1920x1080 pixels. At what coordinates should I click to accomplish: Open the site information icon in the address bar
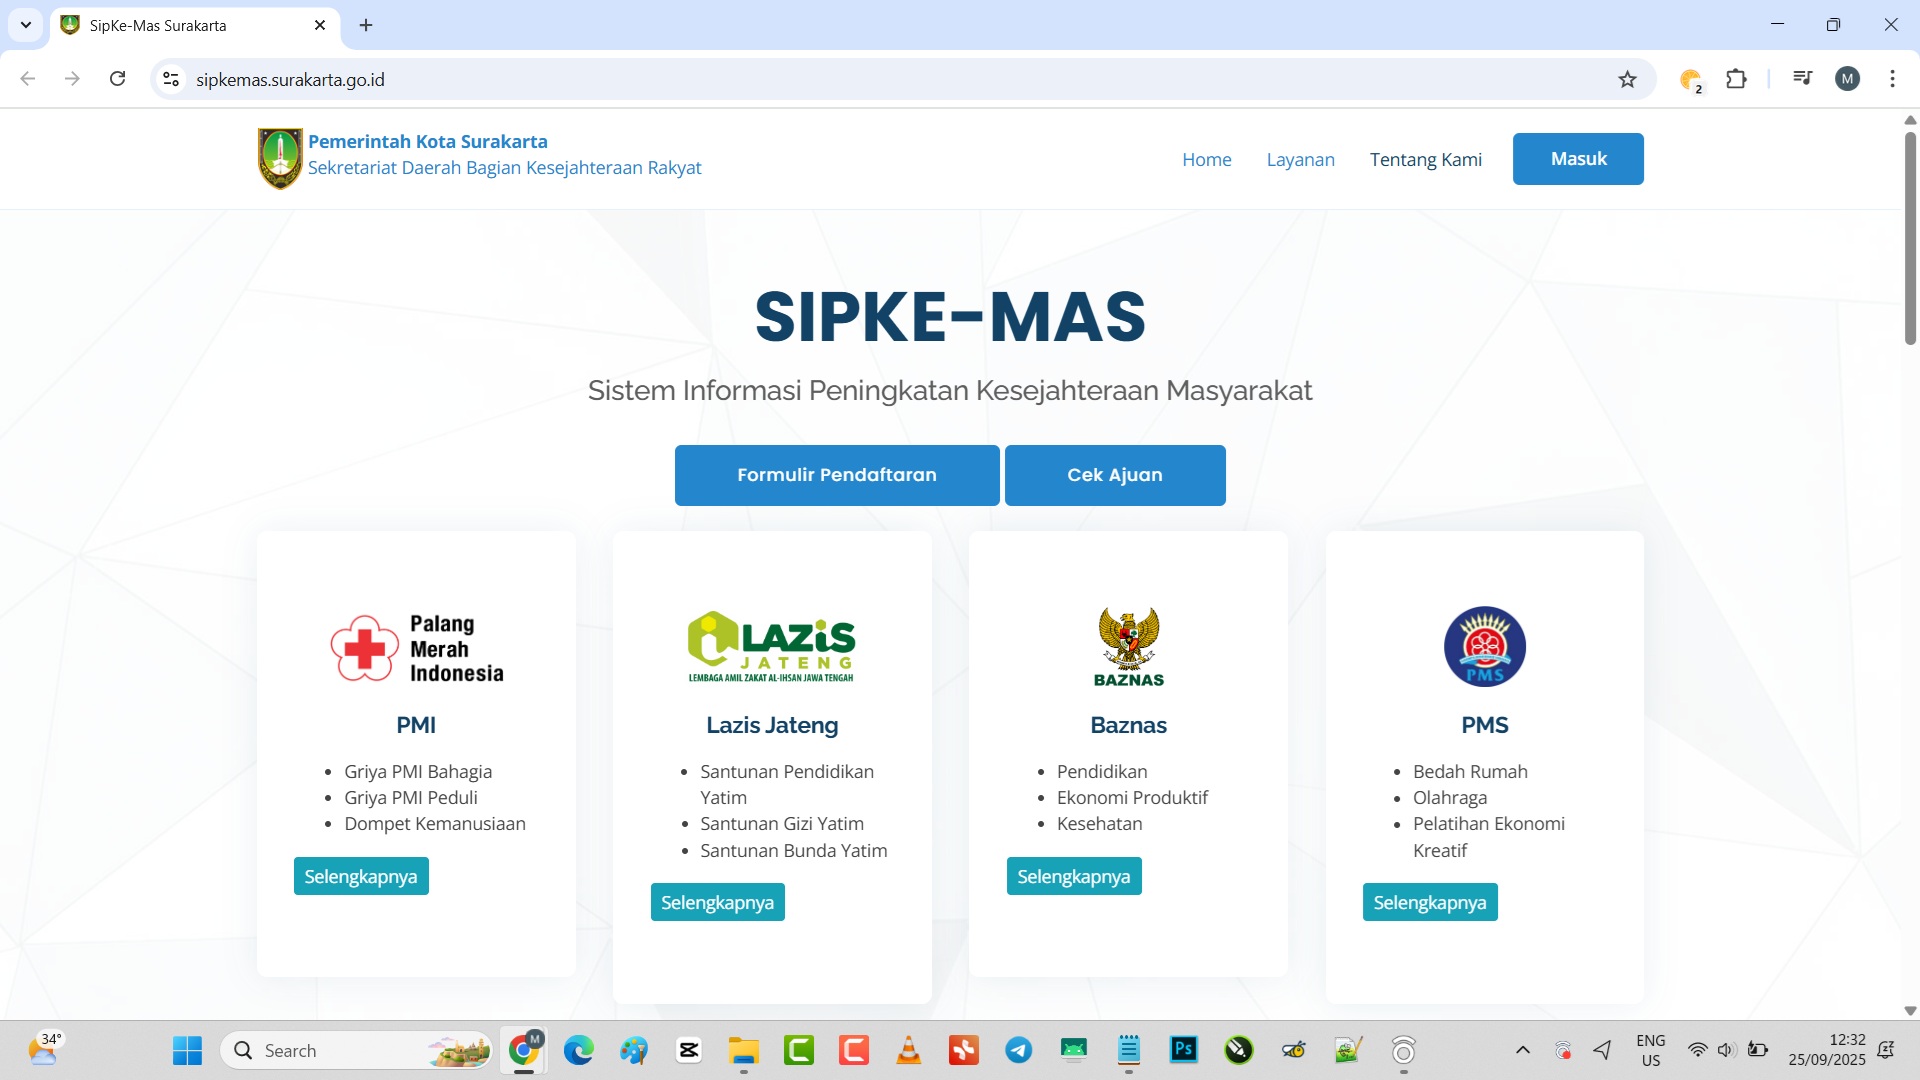point(171,79)
